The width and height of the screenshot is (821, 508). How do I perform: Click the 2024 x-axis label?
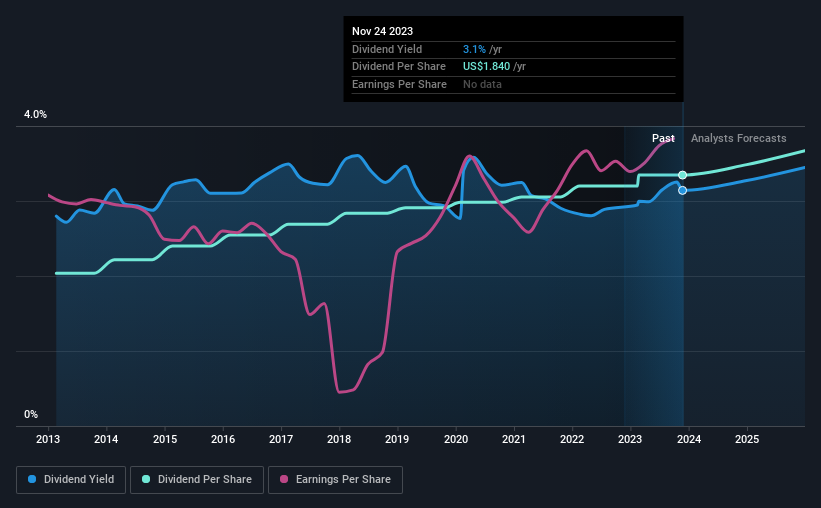(x=689, y=439)
